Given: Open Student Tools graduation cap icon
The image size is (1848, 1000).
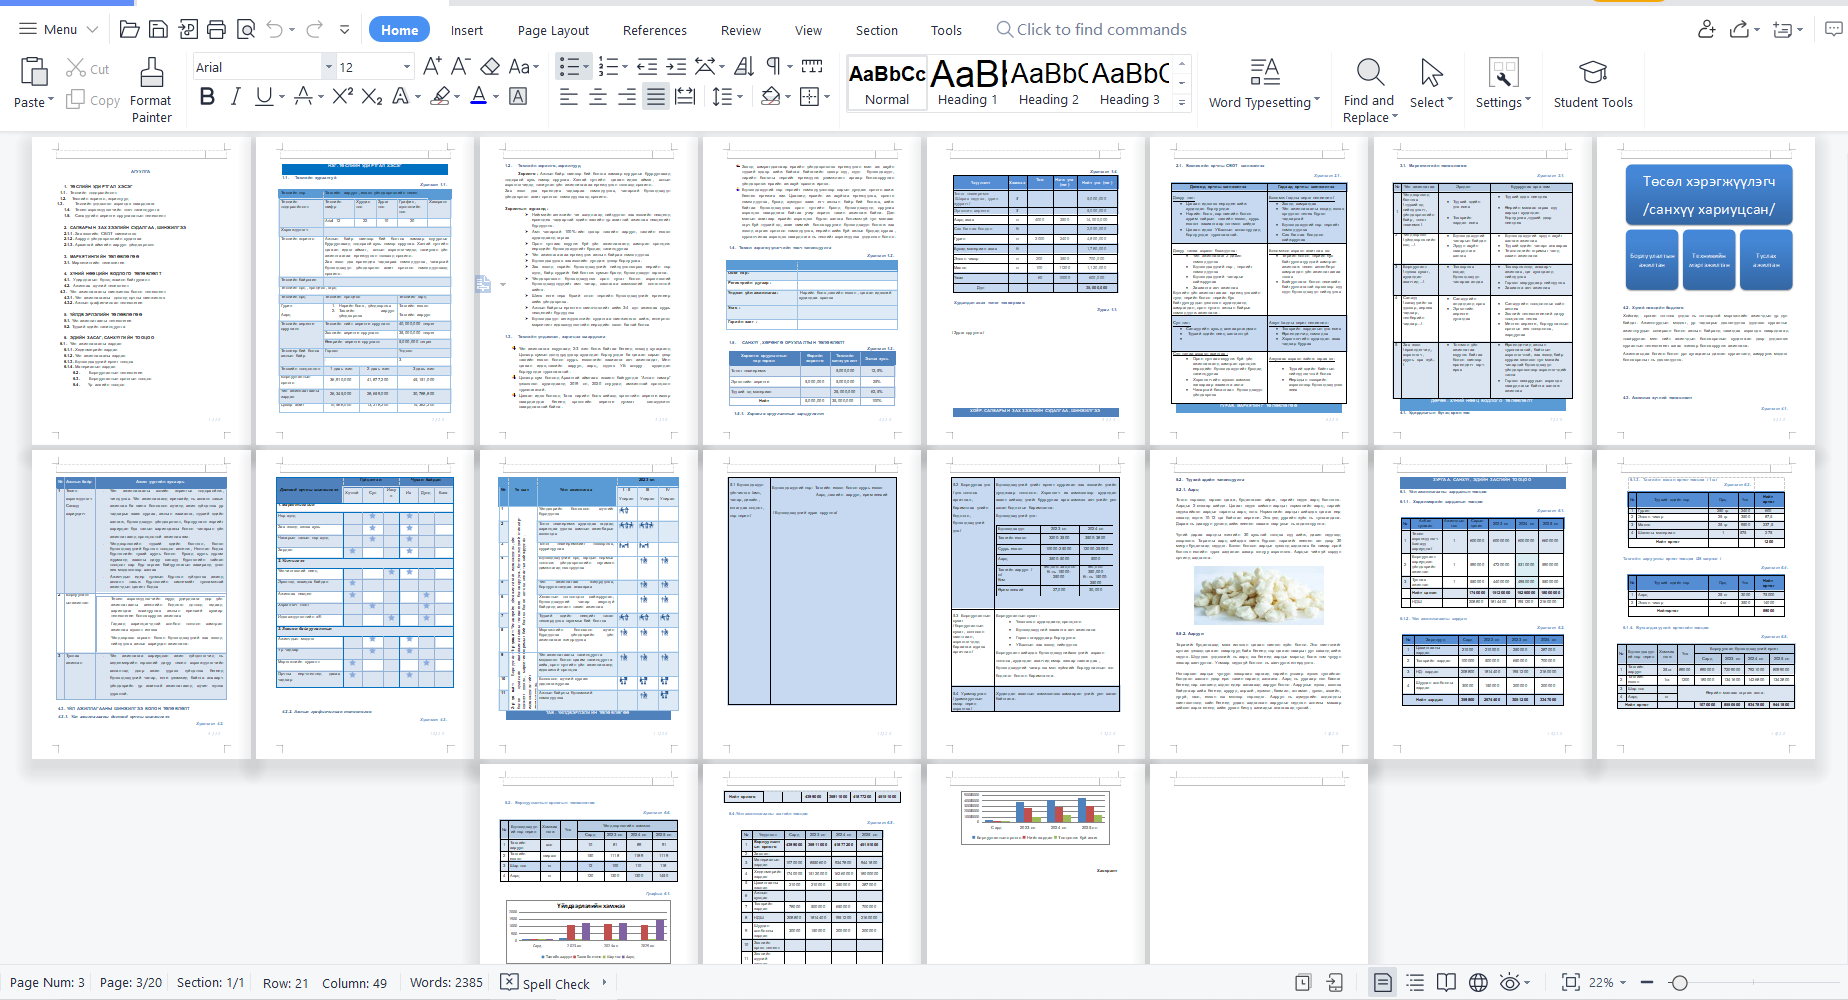Looking at the screenshot, I should pos(1593,72).
